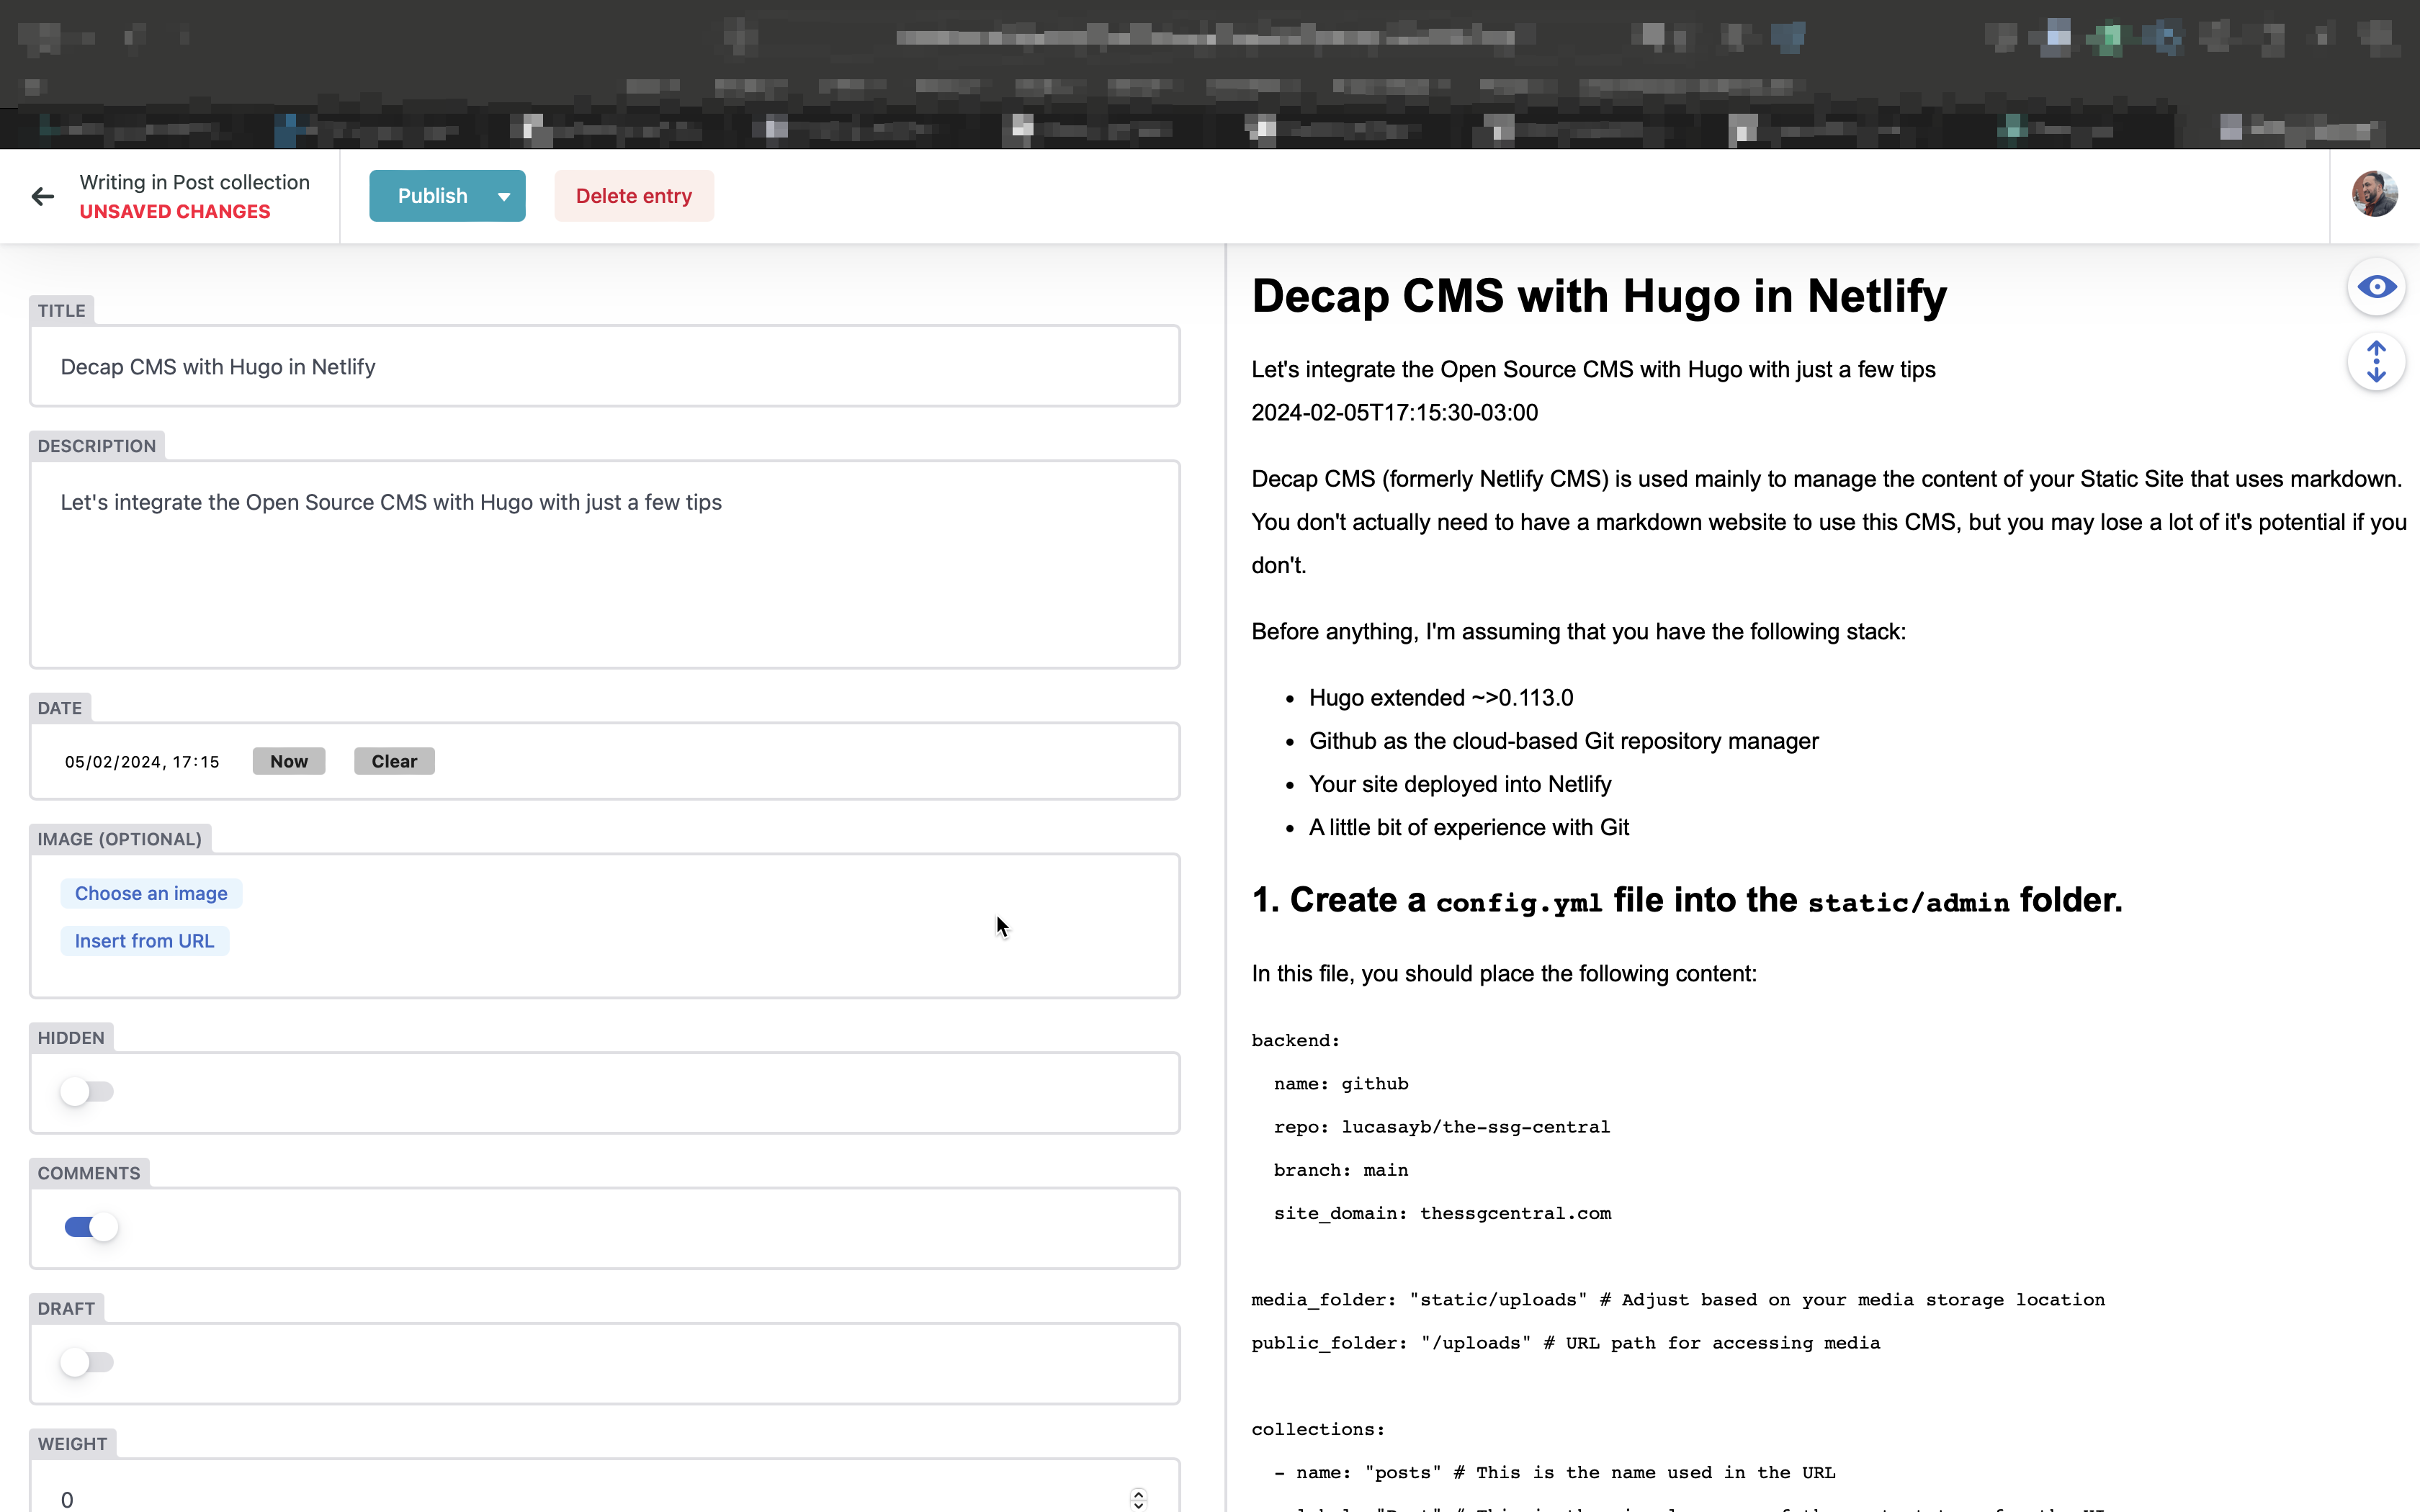This screenshot has height=1512, width=2420.
Task: Set date to Now
Action: pos(288,761)
